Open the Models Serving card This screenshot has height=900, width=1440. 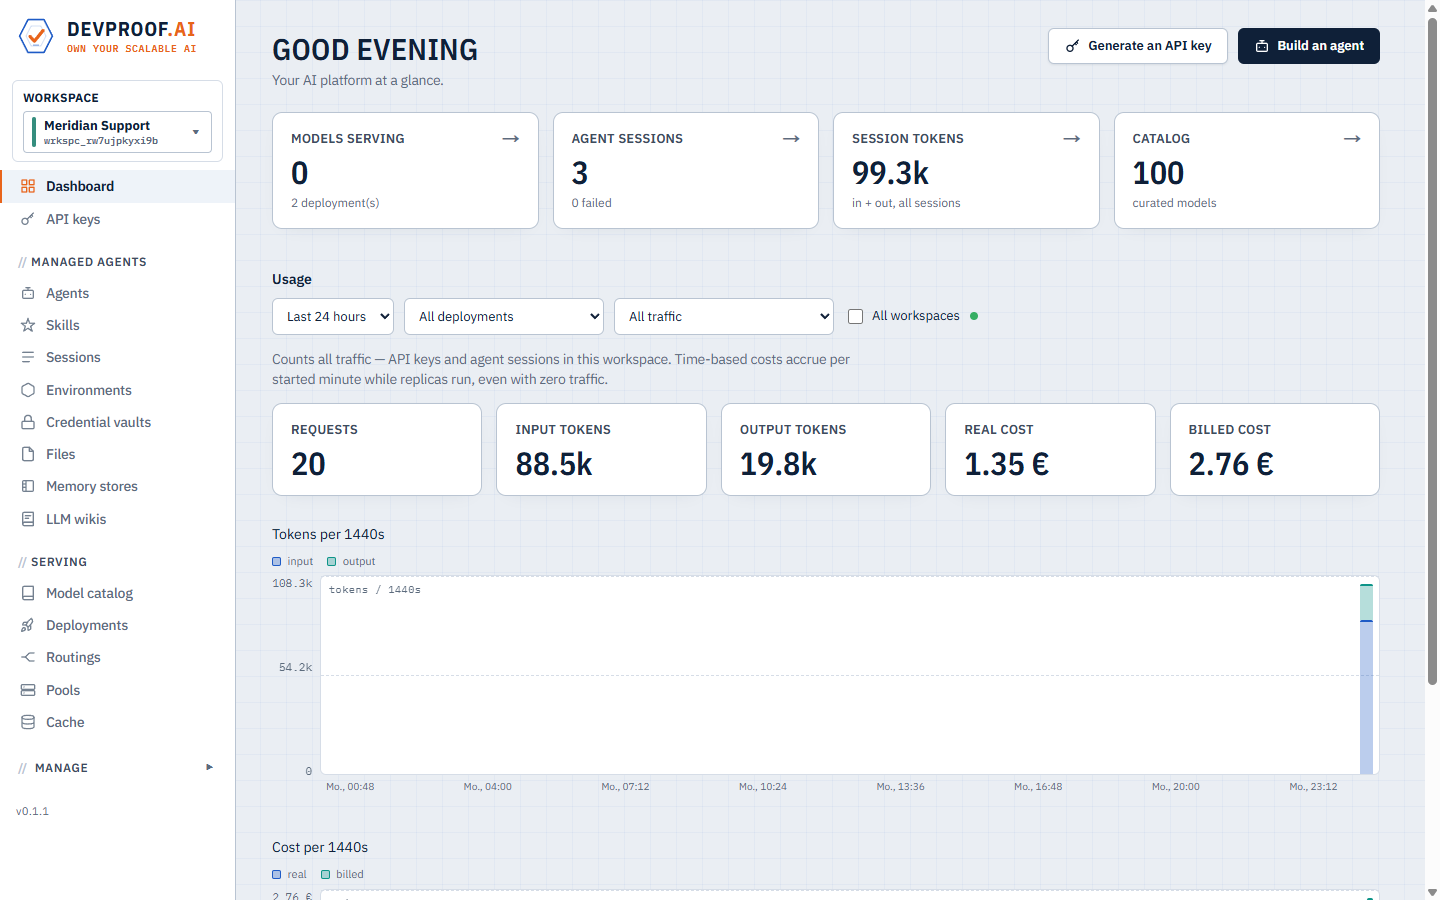click(405, 170)
